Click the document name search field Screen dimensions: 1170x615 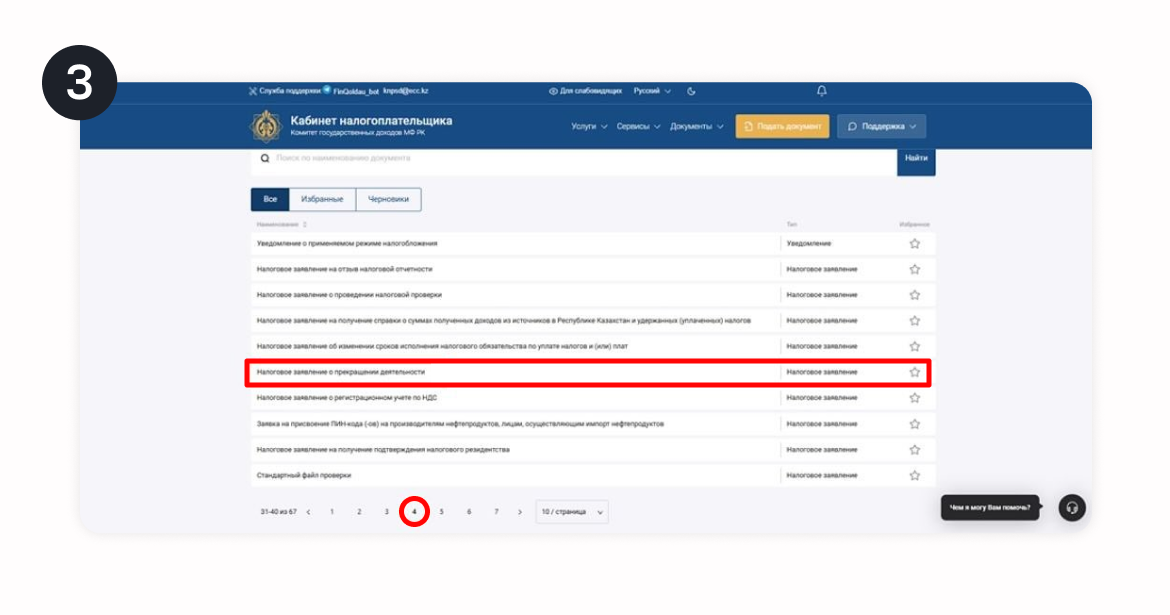580,158
